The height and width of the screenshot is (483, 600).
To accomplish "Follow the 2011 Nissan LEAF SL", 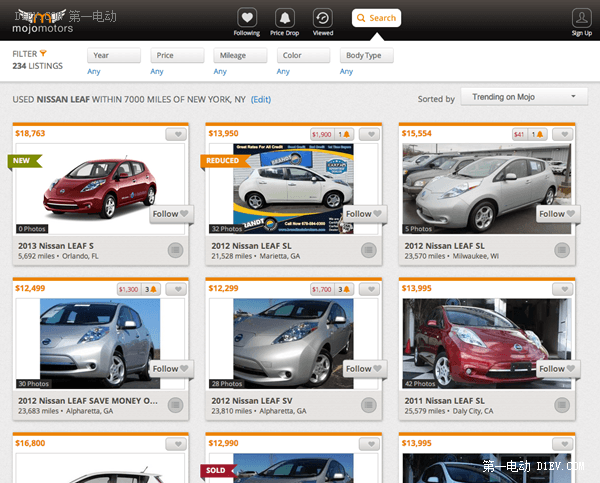I will 558,369.
